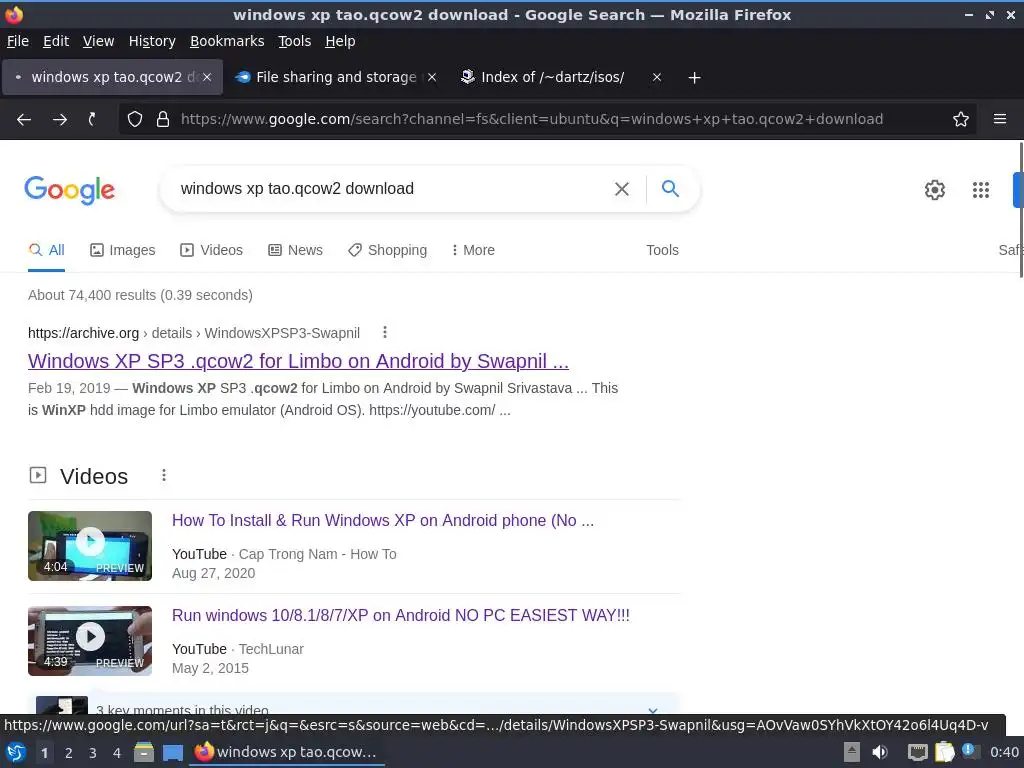Select the Images search filter

coord(123,250)
